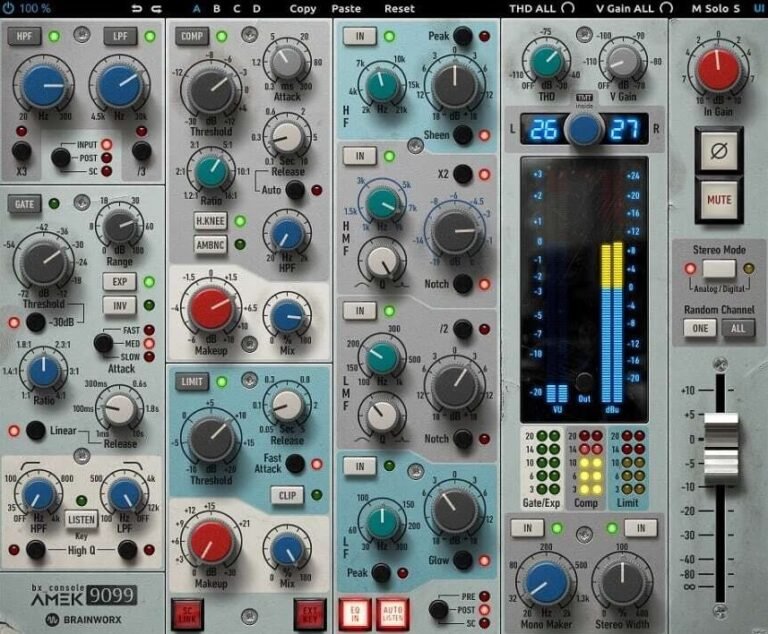The height and width of the screenshot is (634, 768).
Task: Click the THD ALL circular icon
Action: click(568, 8)
